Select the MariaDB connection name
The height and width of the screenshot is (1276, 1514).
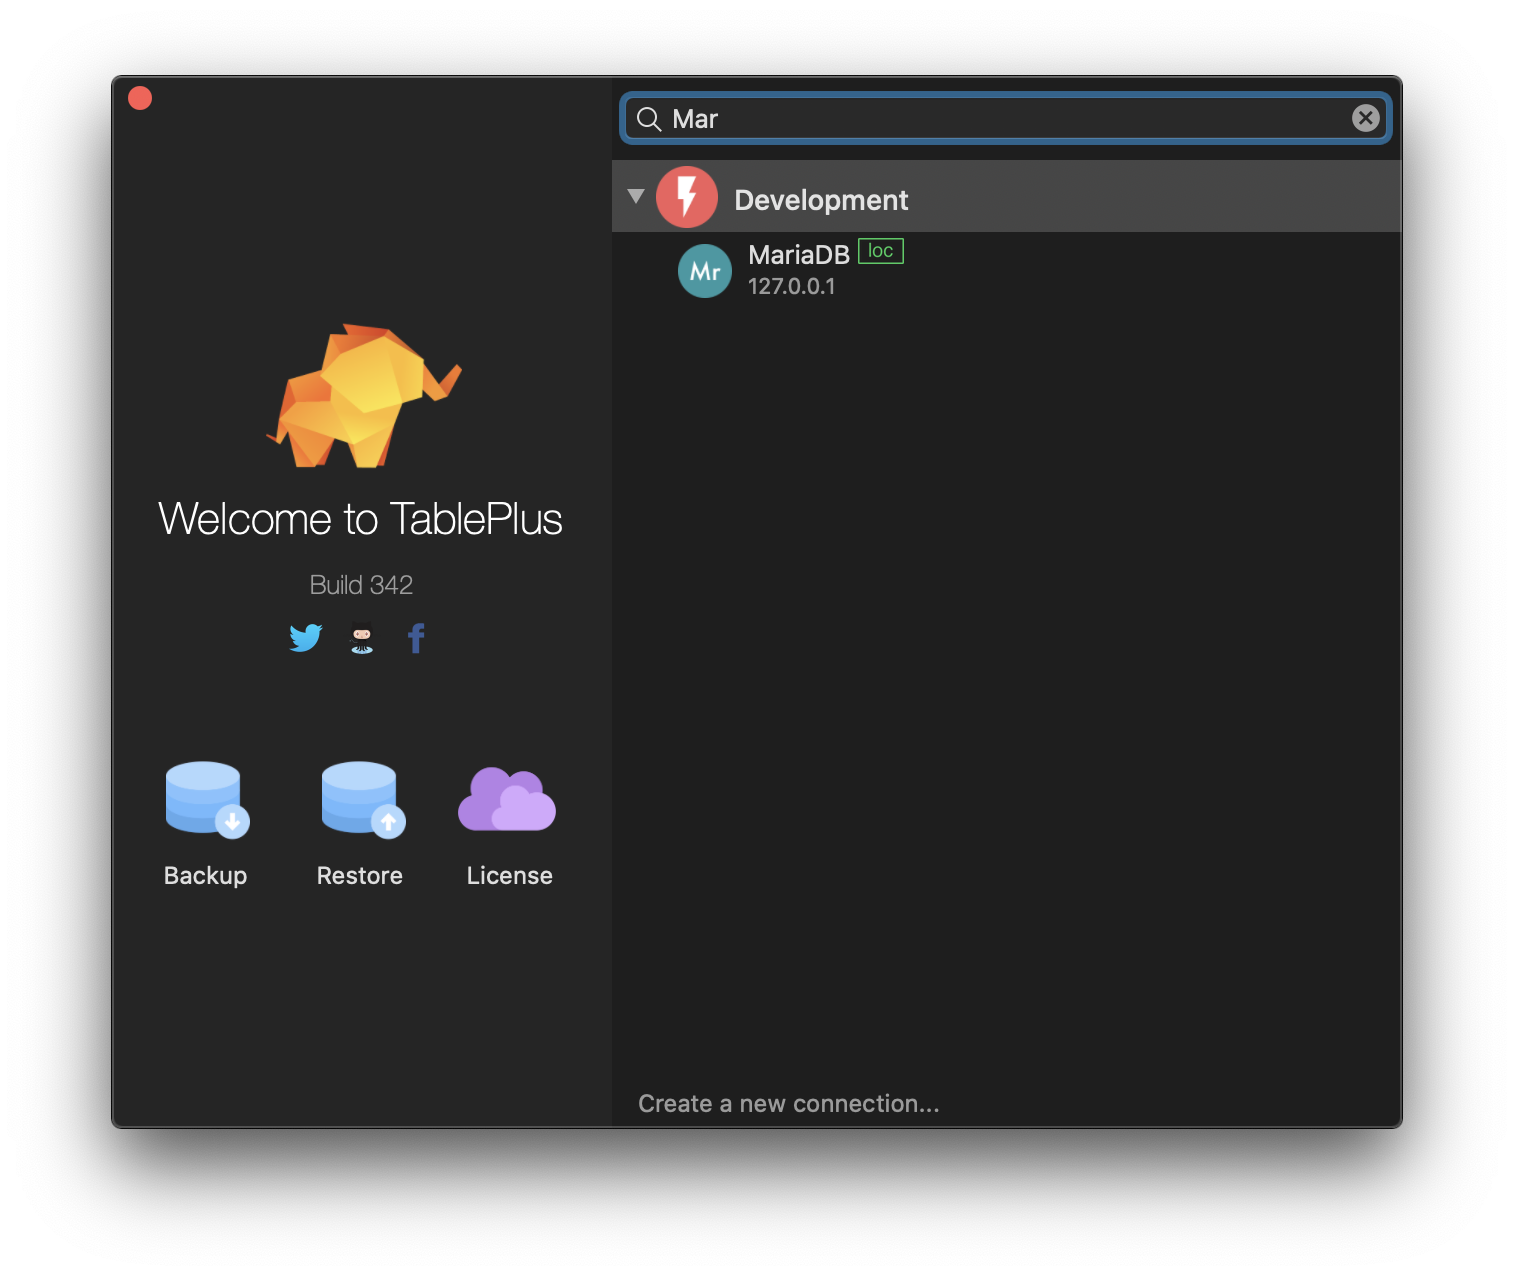click(x=799, y=255)
